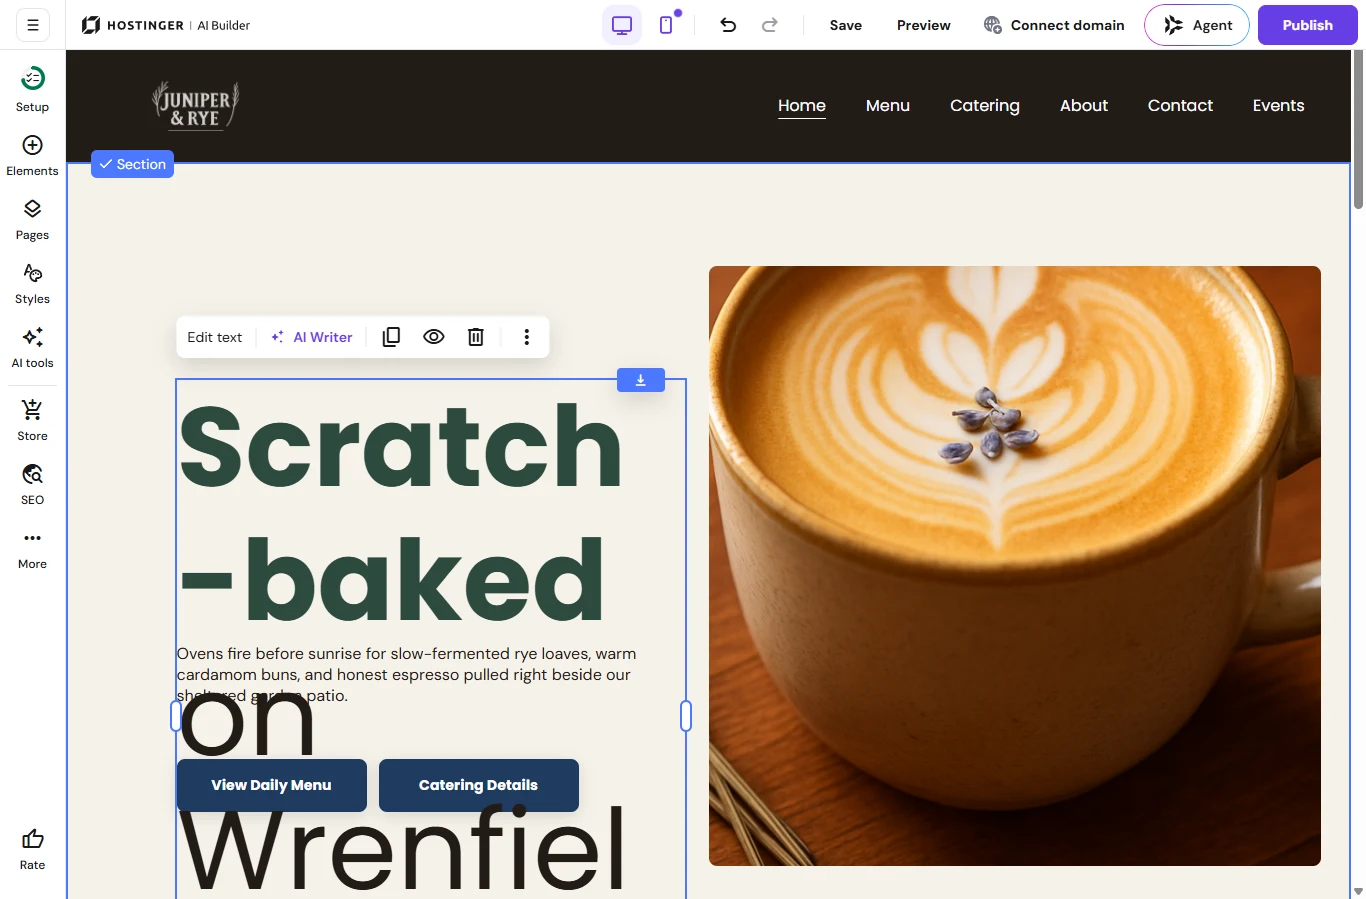Delete the selected text element
Viewport: 1366px width, 899px height.
(476, 337)
